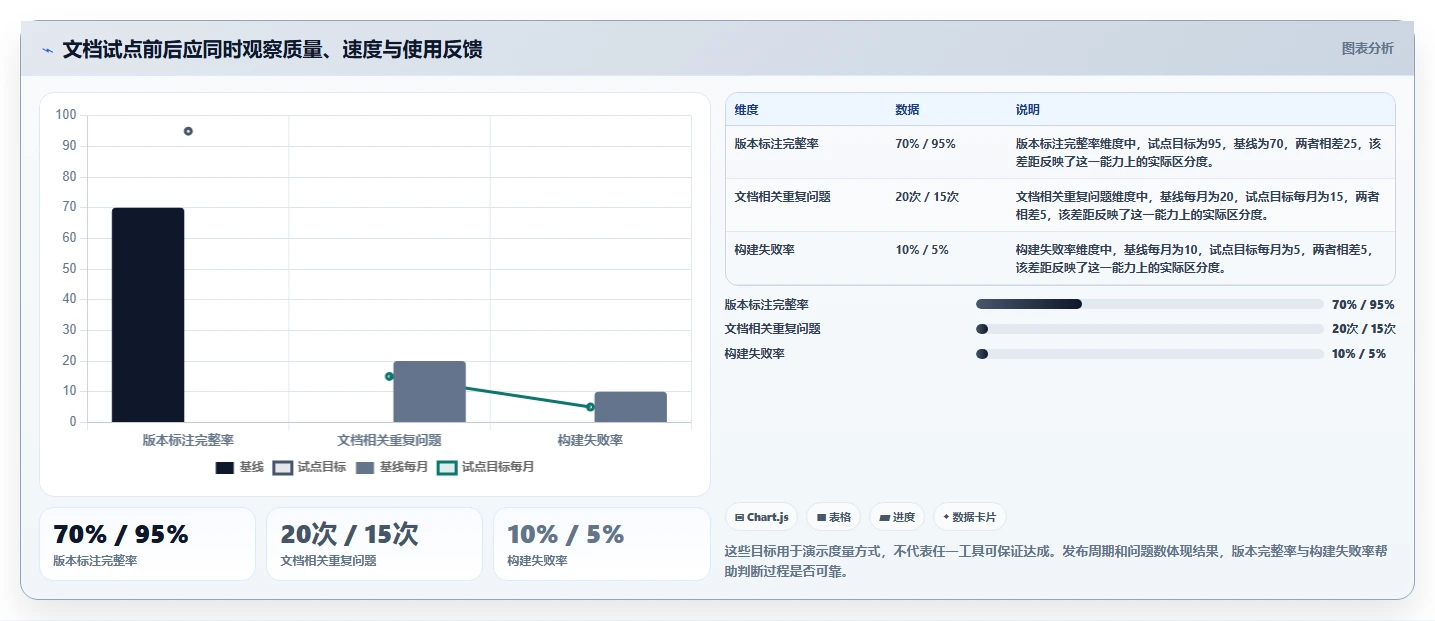Click the 构建失败率 progress bar
Screen dimensions: 1435x621
pos(1150,354)
